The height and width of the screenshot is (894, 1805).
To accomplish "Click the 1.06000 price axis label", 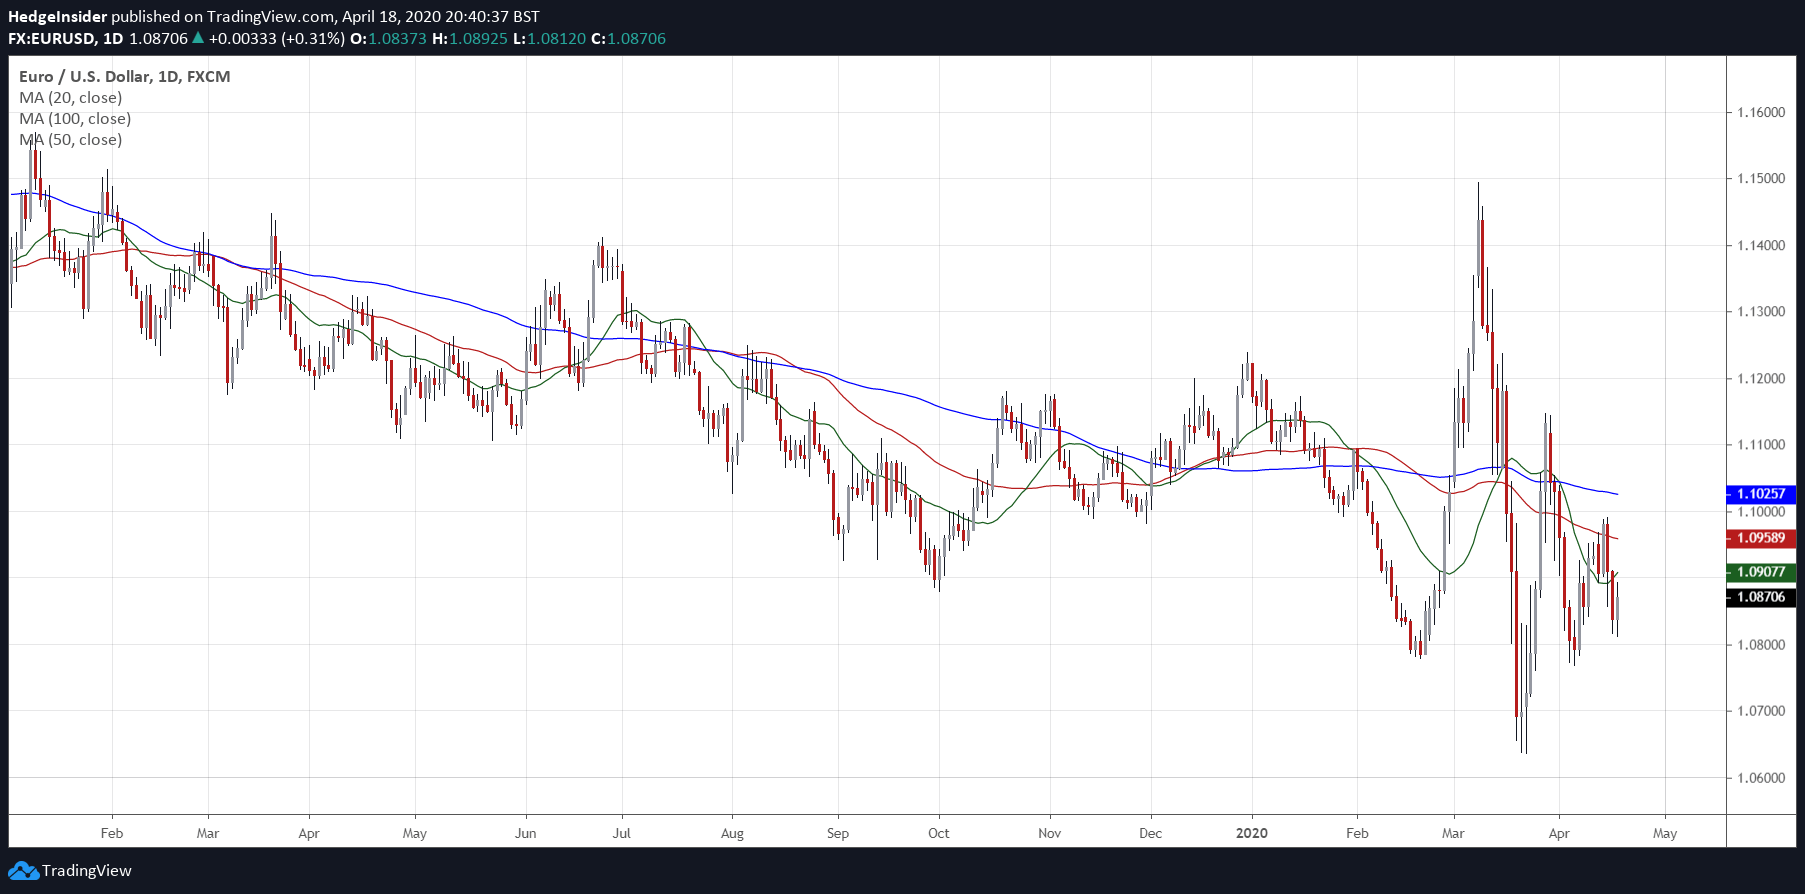I will [x=1760, y=778].
